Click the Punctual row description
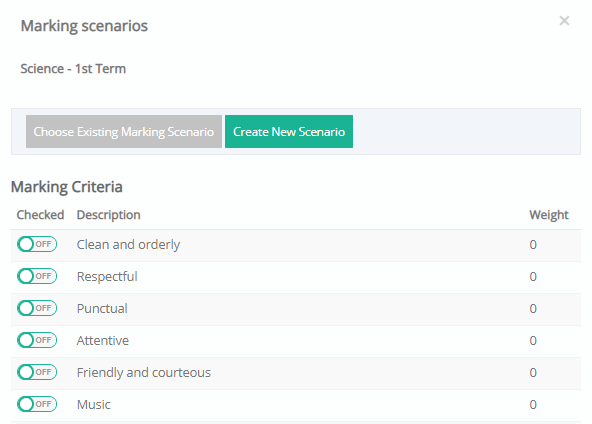 pos(102,308)
